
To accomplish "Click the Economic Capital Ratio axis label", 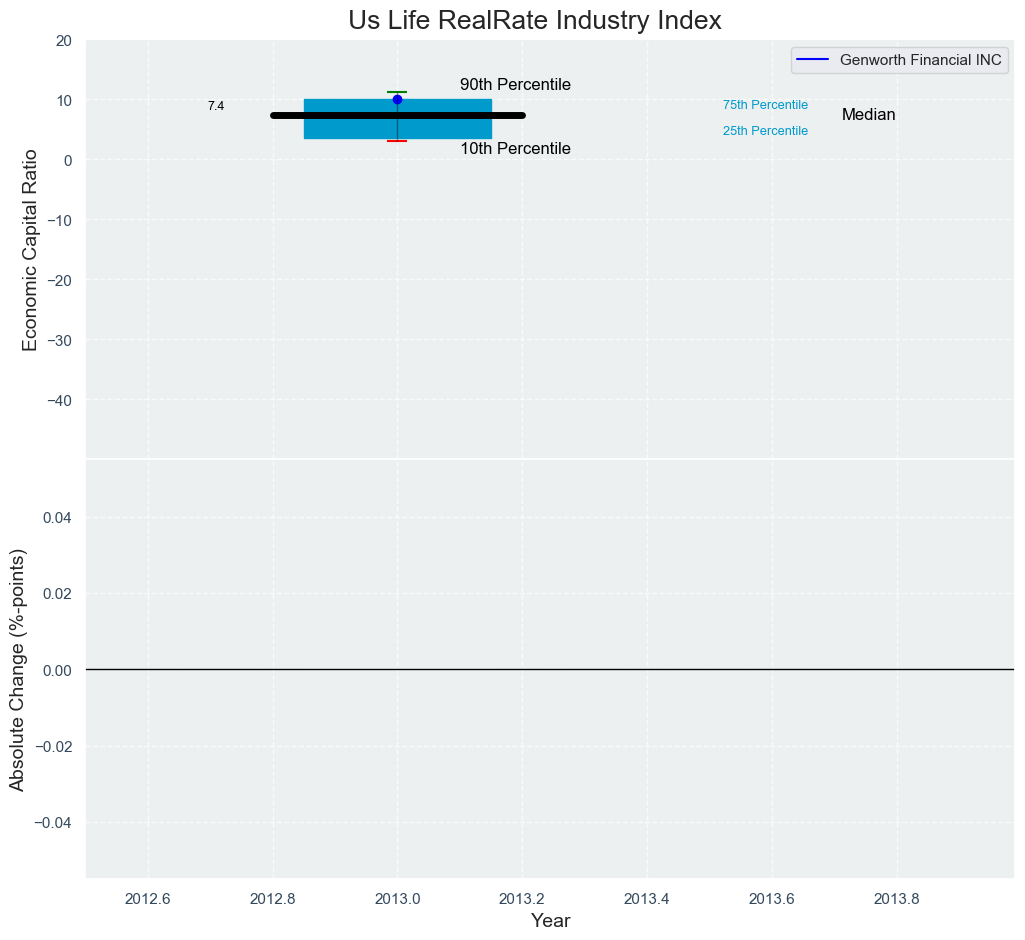I will (30, 250).
